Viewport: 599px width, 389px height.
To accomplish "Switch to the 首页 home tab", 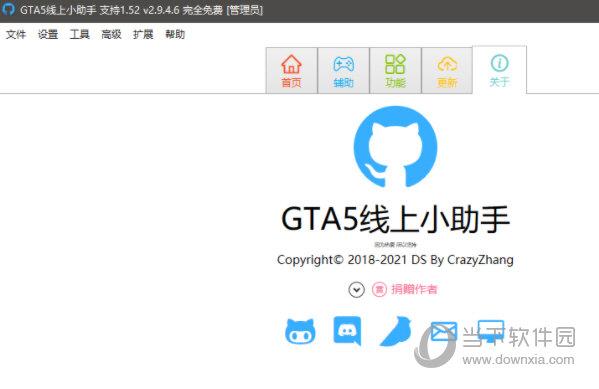I will [x=291, y=70].
